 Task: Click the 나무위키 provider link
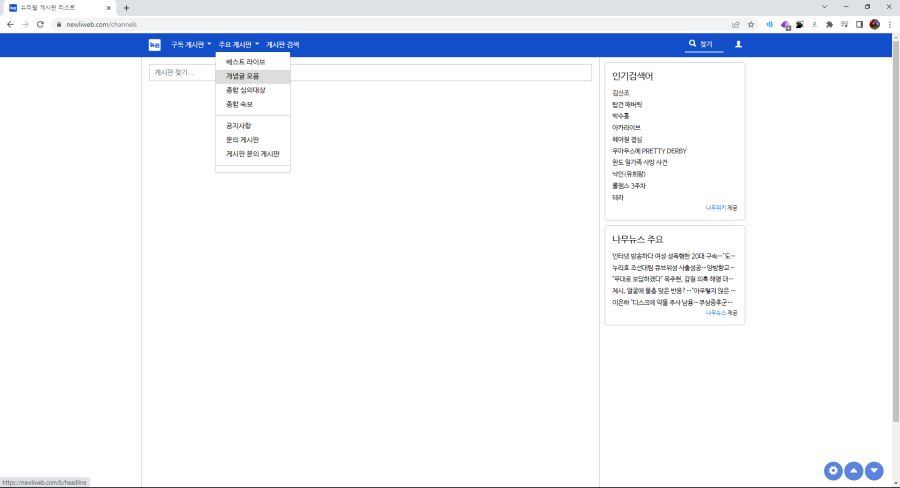(x=715, y=208)
